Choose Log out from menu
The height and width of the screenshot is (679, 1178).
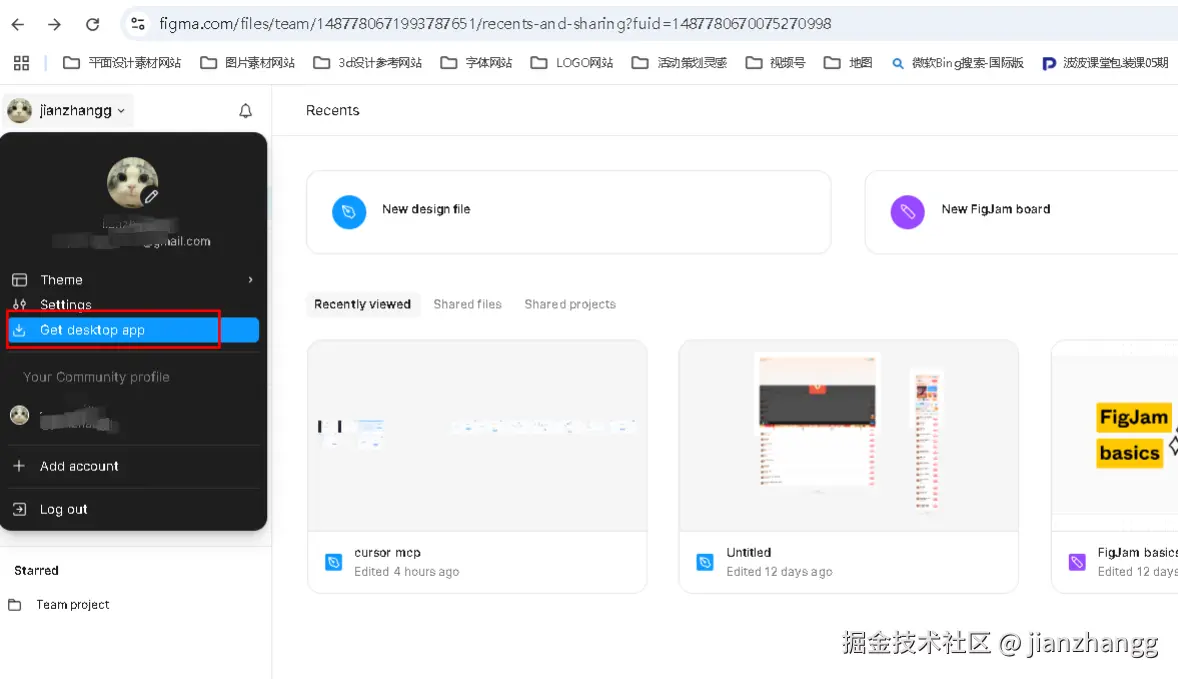[133, 509]
